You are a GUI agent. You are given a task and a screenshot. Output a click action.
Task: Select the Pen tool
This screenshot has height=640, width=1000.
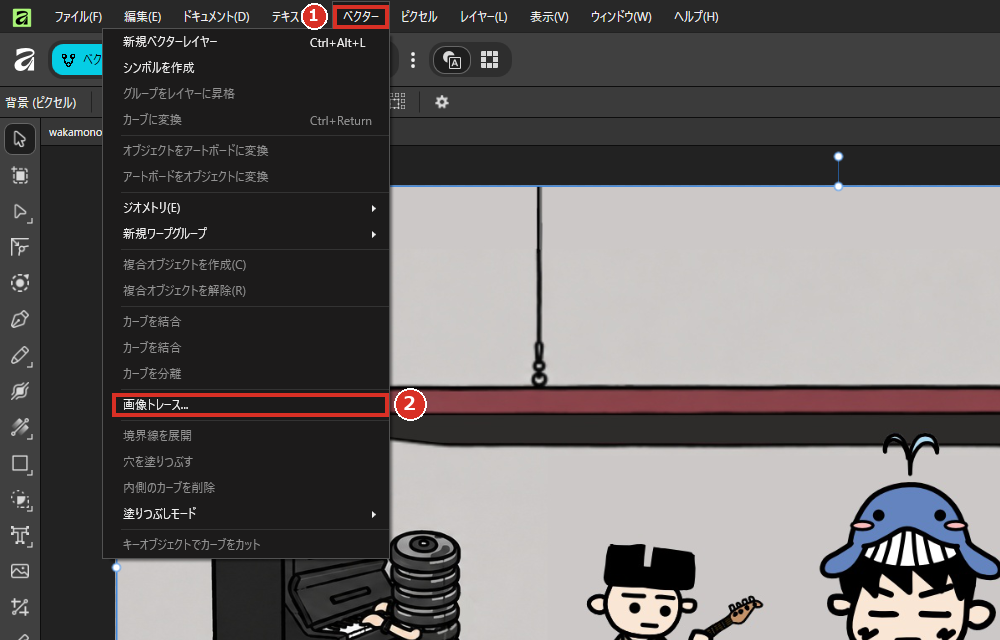[x=20, y=319]
